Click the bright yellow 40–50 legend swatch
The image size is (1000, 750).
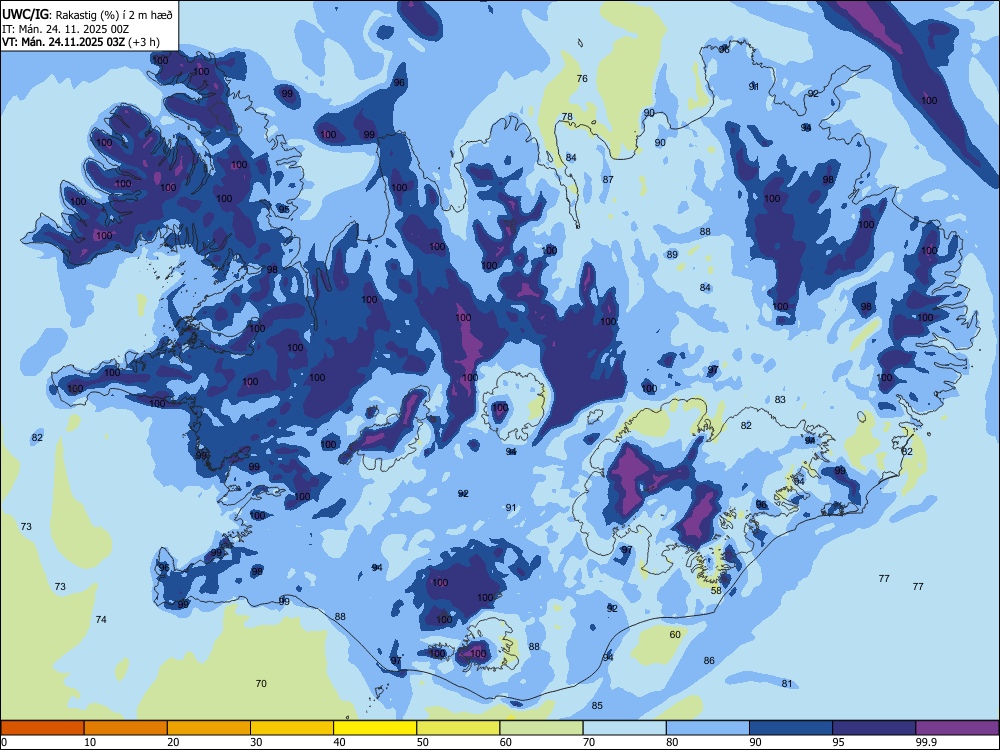click(x=375, y=728)
